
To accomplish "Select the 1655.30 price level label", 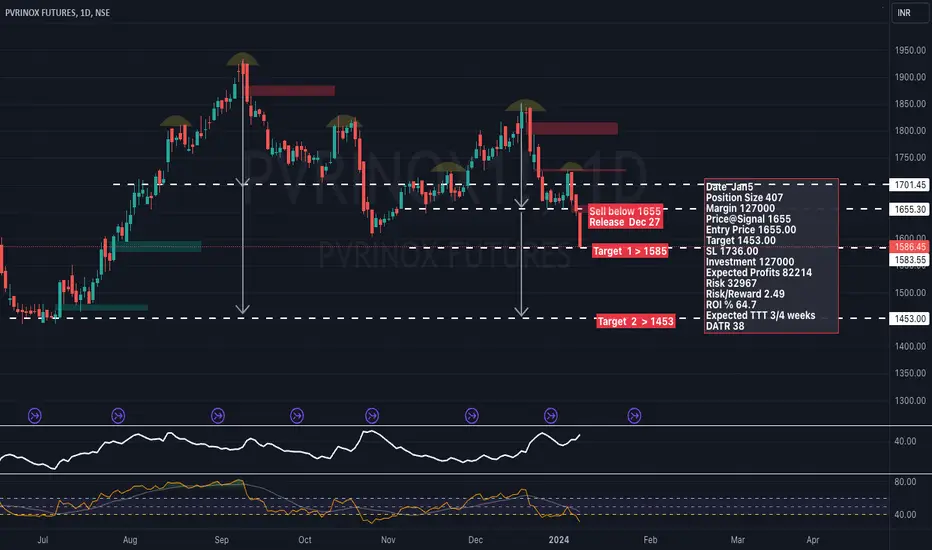I will coord(909,209).
